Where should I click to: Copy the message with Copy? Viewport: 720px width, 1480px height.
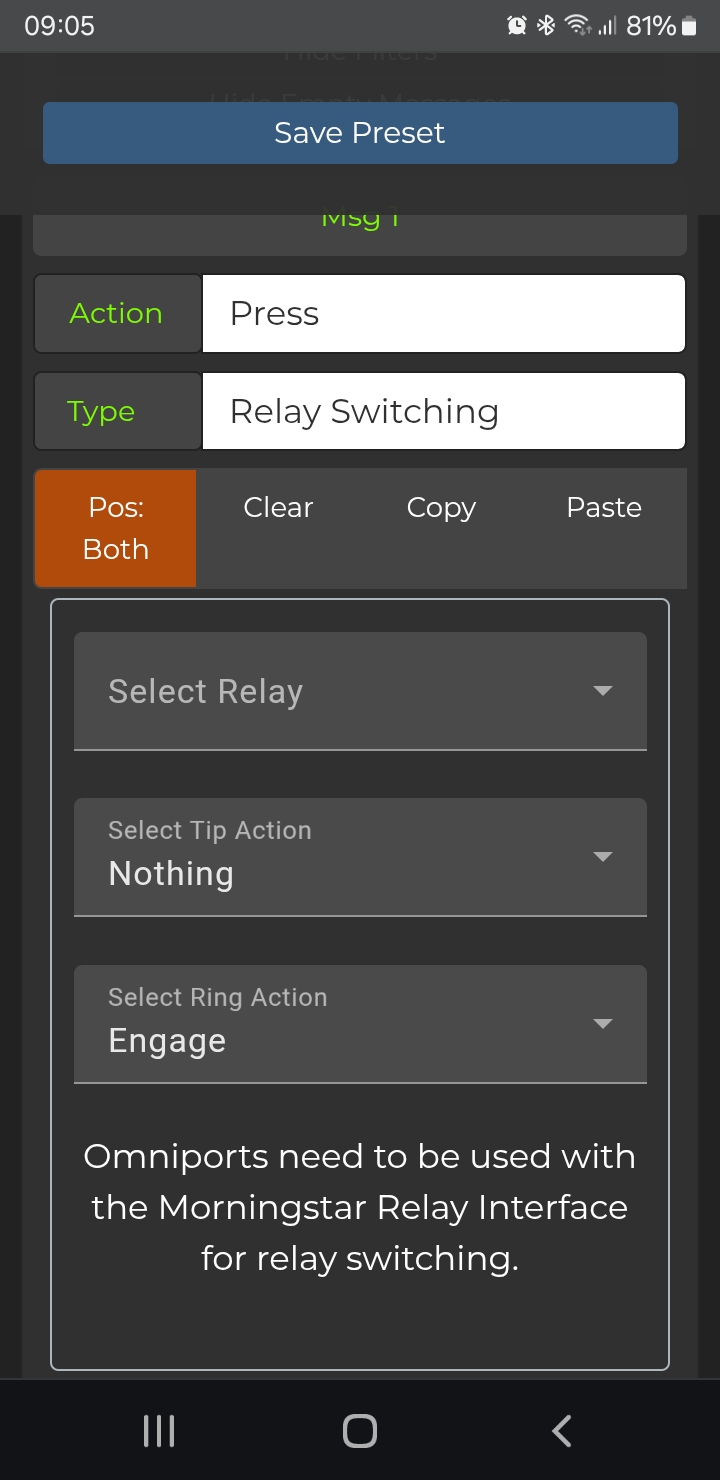[441, 508]
